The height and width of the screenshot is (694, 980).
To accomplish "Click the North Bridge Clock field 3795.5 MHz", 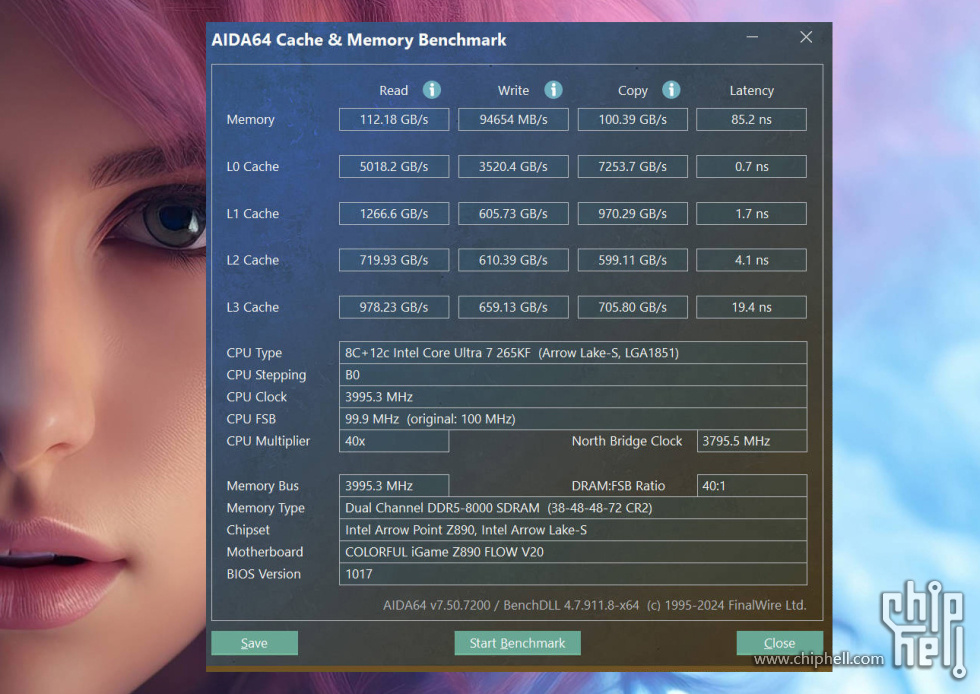I will [752, 441].
